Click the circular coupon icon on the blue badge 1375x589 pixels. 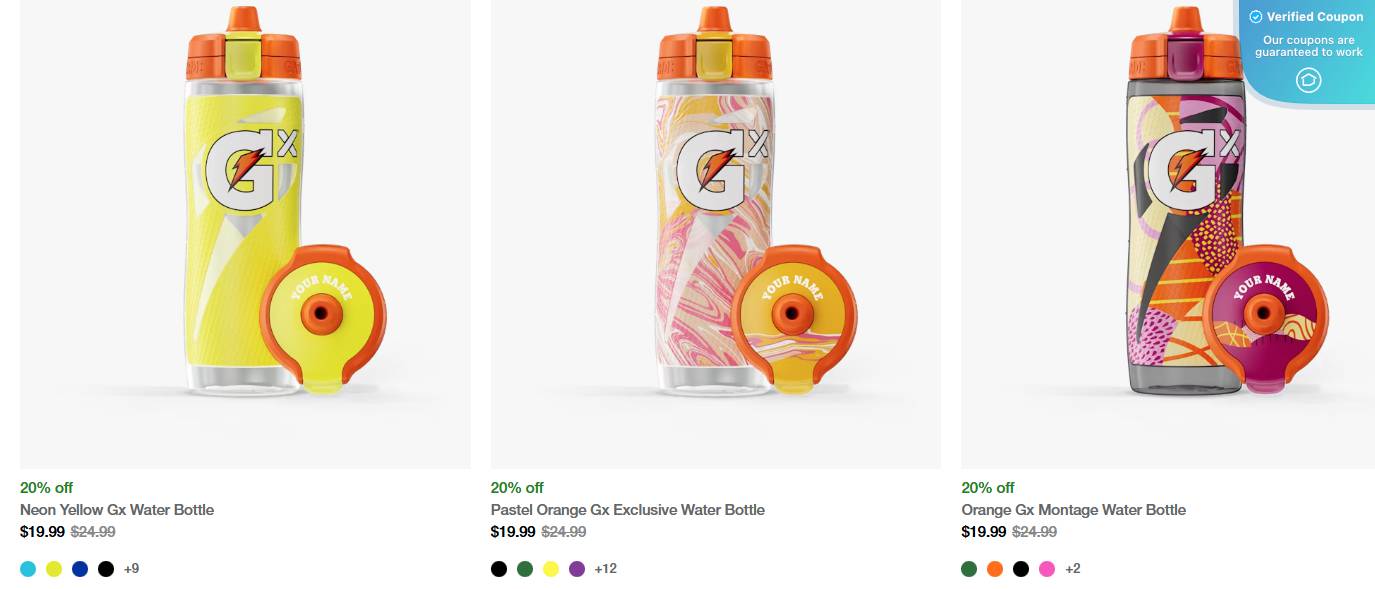point(1308,80)
